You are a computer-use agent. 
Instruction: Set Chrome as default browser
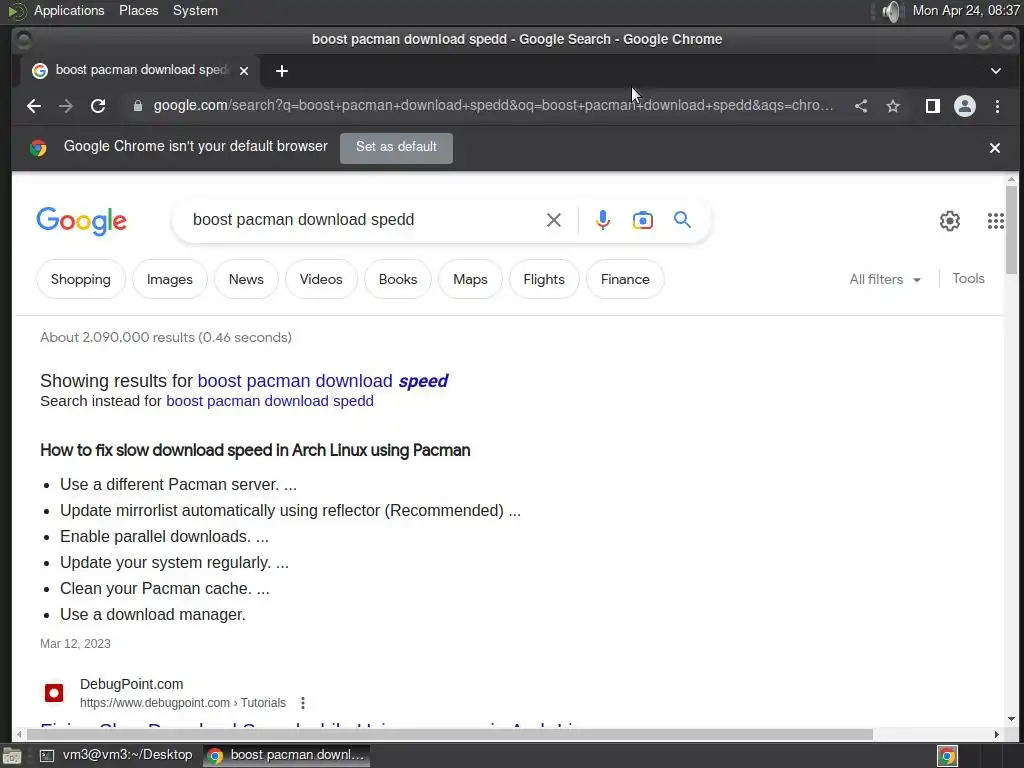coord(396,147)
